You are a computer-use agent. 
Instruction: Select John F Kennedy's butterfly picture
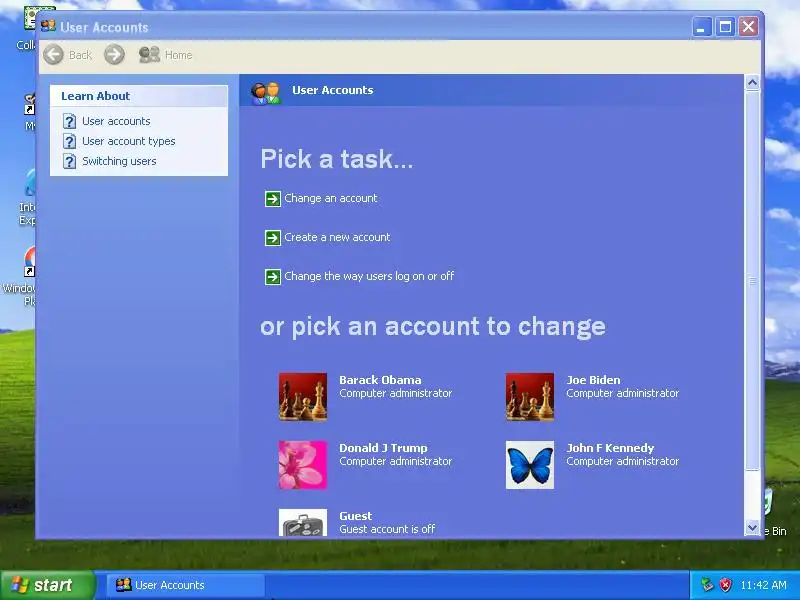(530, 465)
